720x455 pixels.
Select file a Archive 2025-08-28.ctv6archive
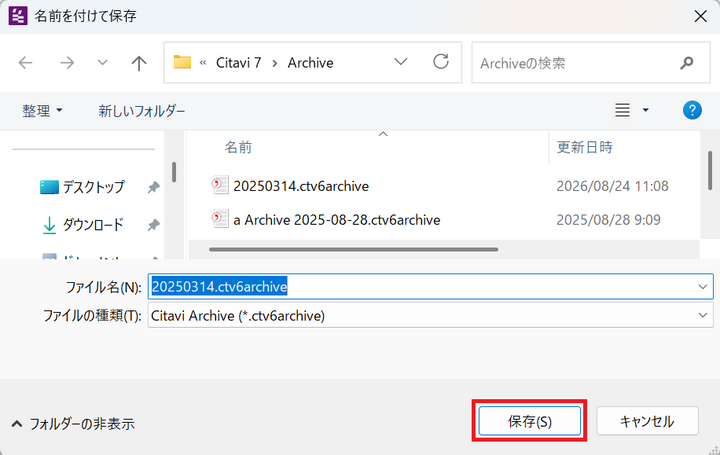(x=337, y=220)
